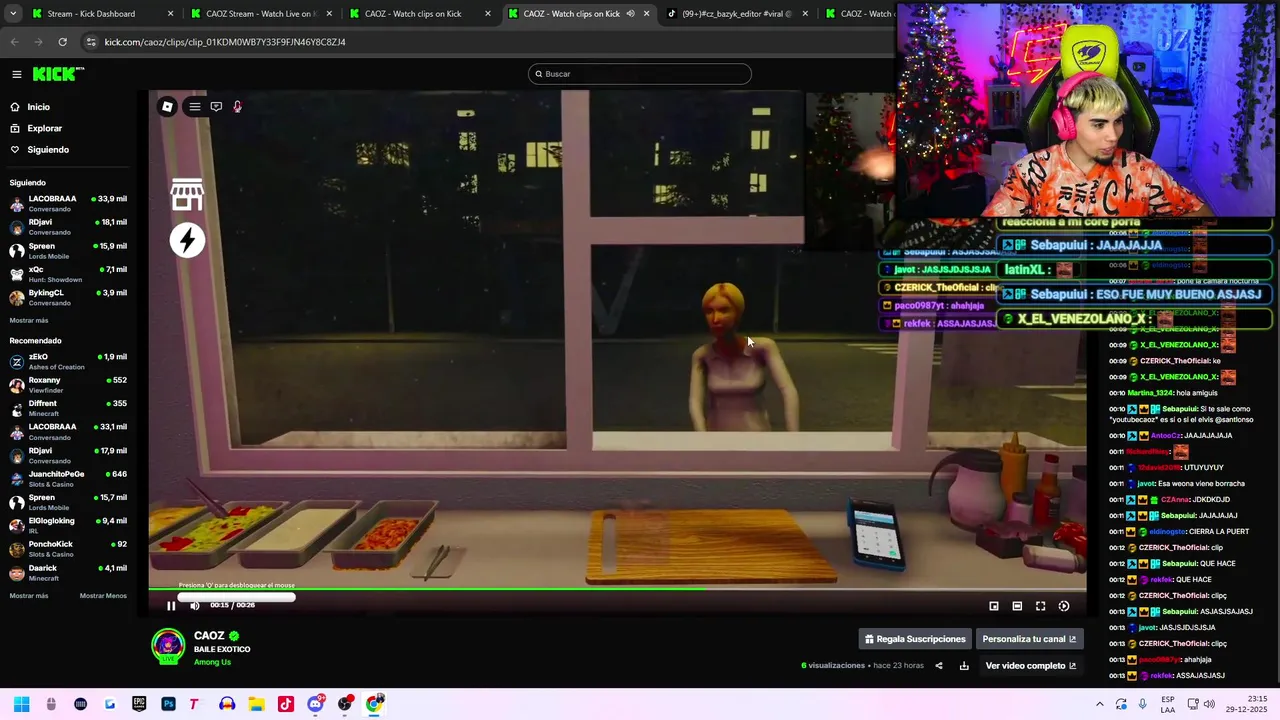Open TikTok app from taskbar
Screen dimensions: 1280x720
285,704
